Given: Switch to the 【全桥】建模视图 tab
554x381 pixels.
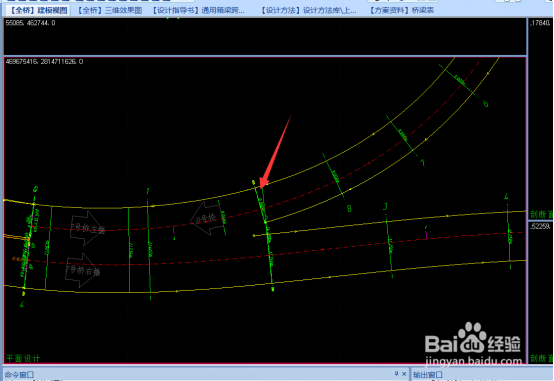Looking at the screenshot, I should point(38,10).
